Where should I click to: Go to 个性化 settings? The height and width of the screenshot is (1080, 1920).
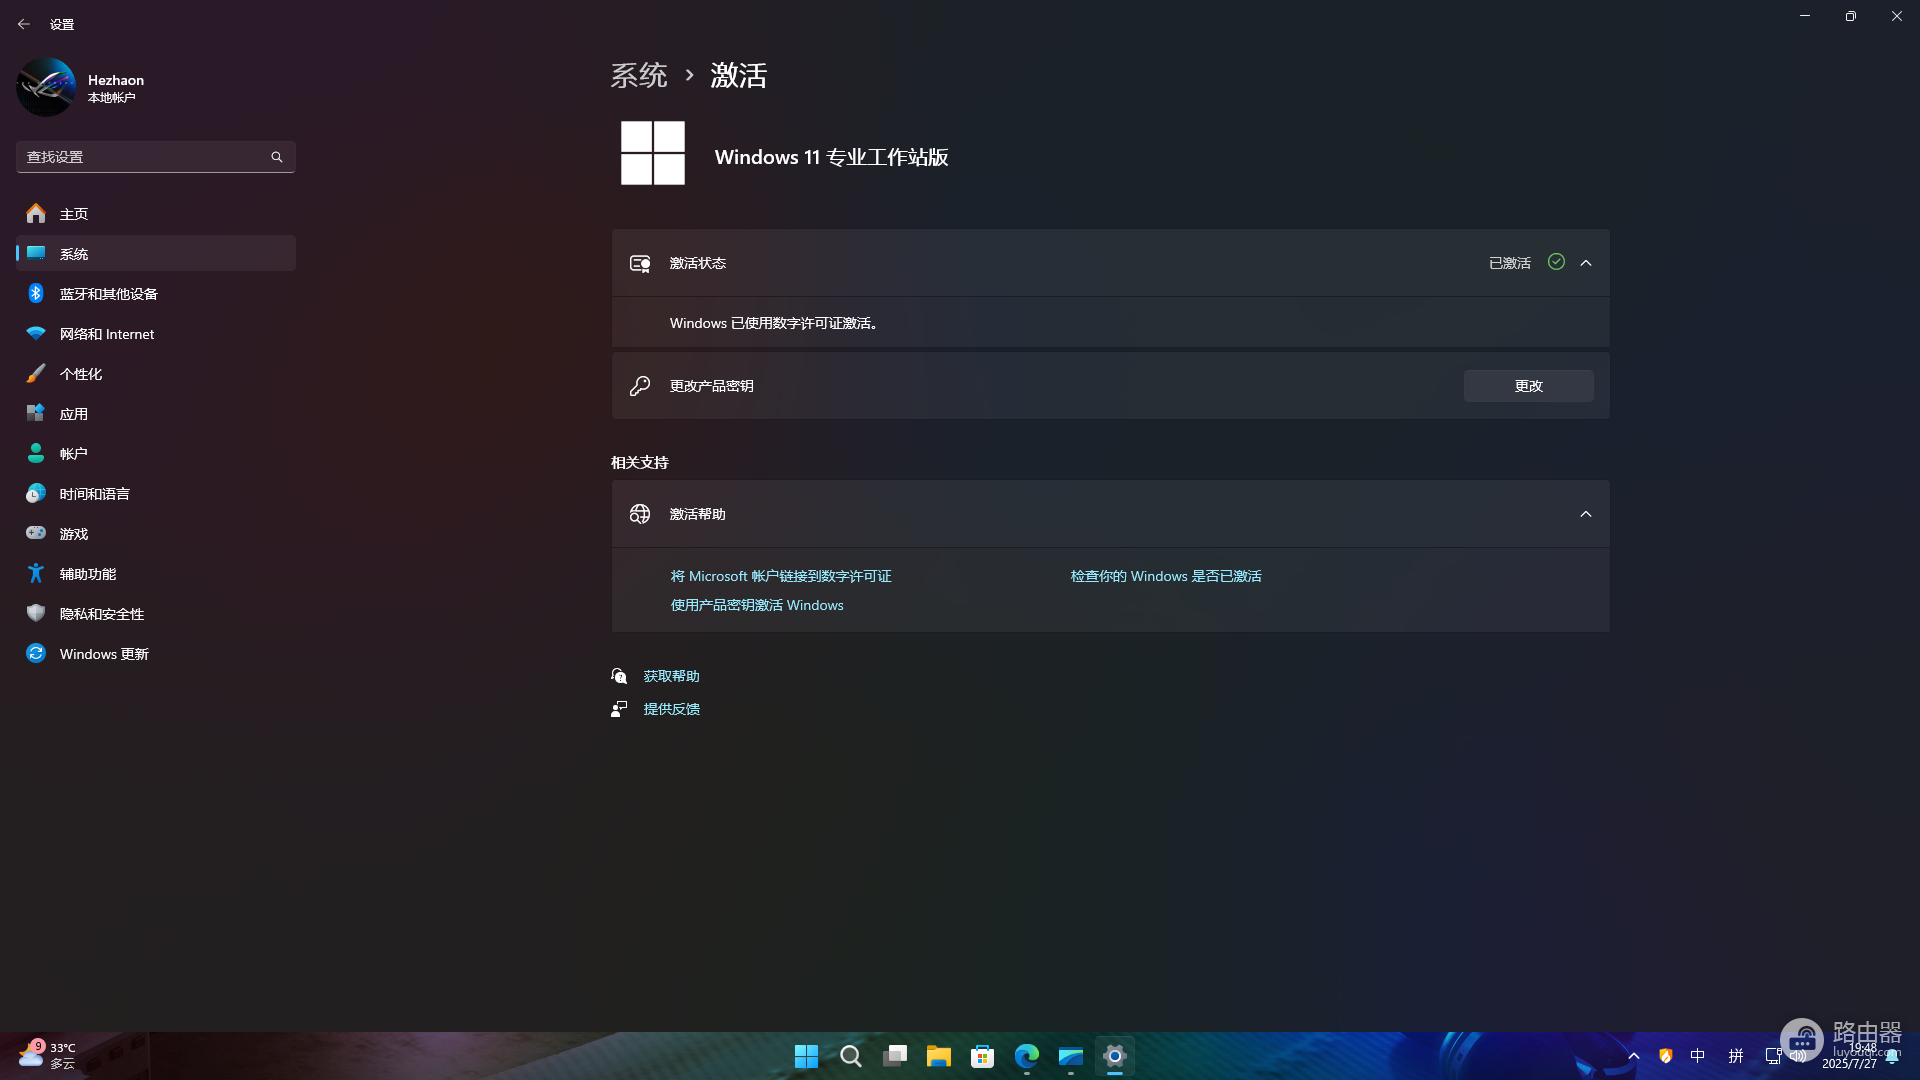pos(156,374)
